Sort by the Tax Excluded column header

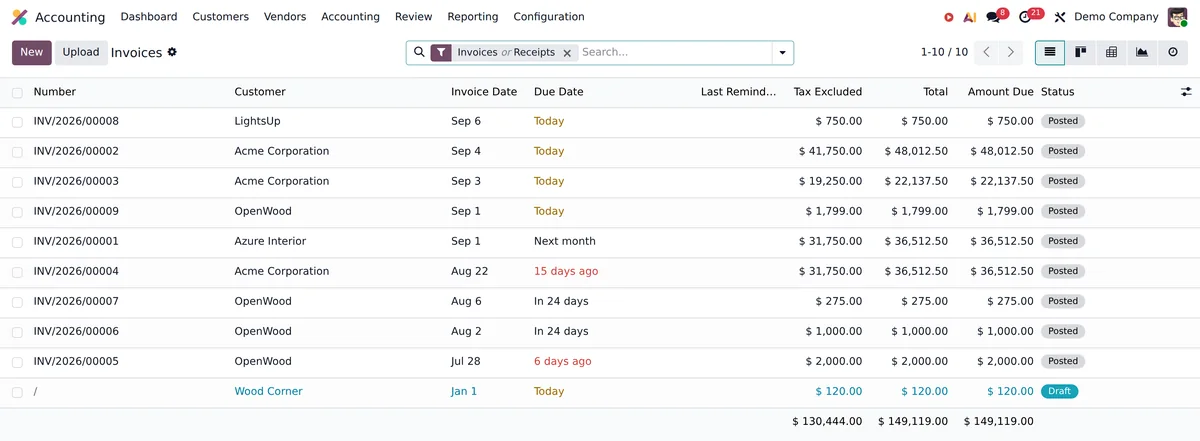click(x=828, y=92)
